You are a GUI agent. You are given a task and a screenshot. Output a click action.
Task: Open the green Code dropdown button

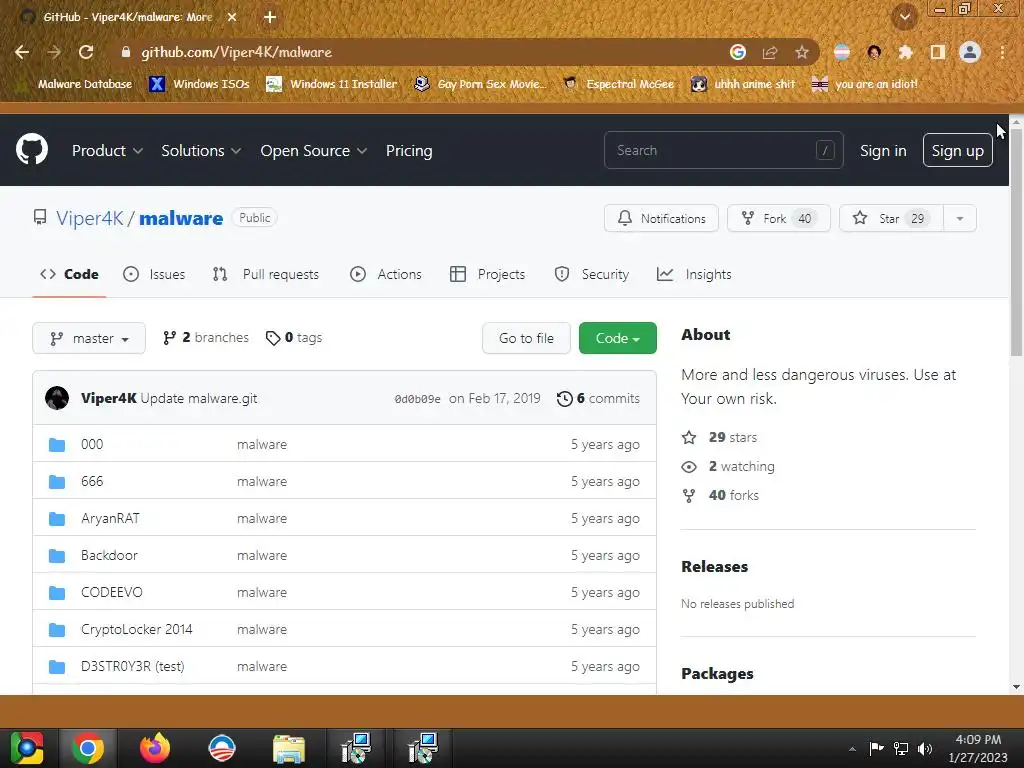[618, 338]
